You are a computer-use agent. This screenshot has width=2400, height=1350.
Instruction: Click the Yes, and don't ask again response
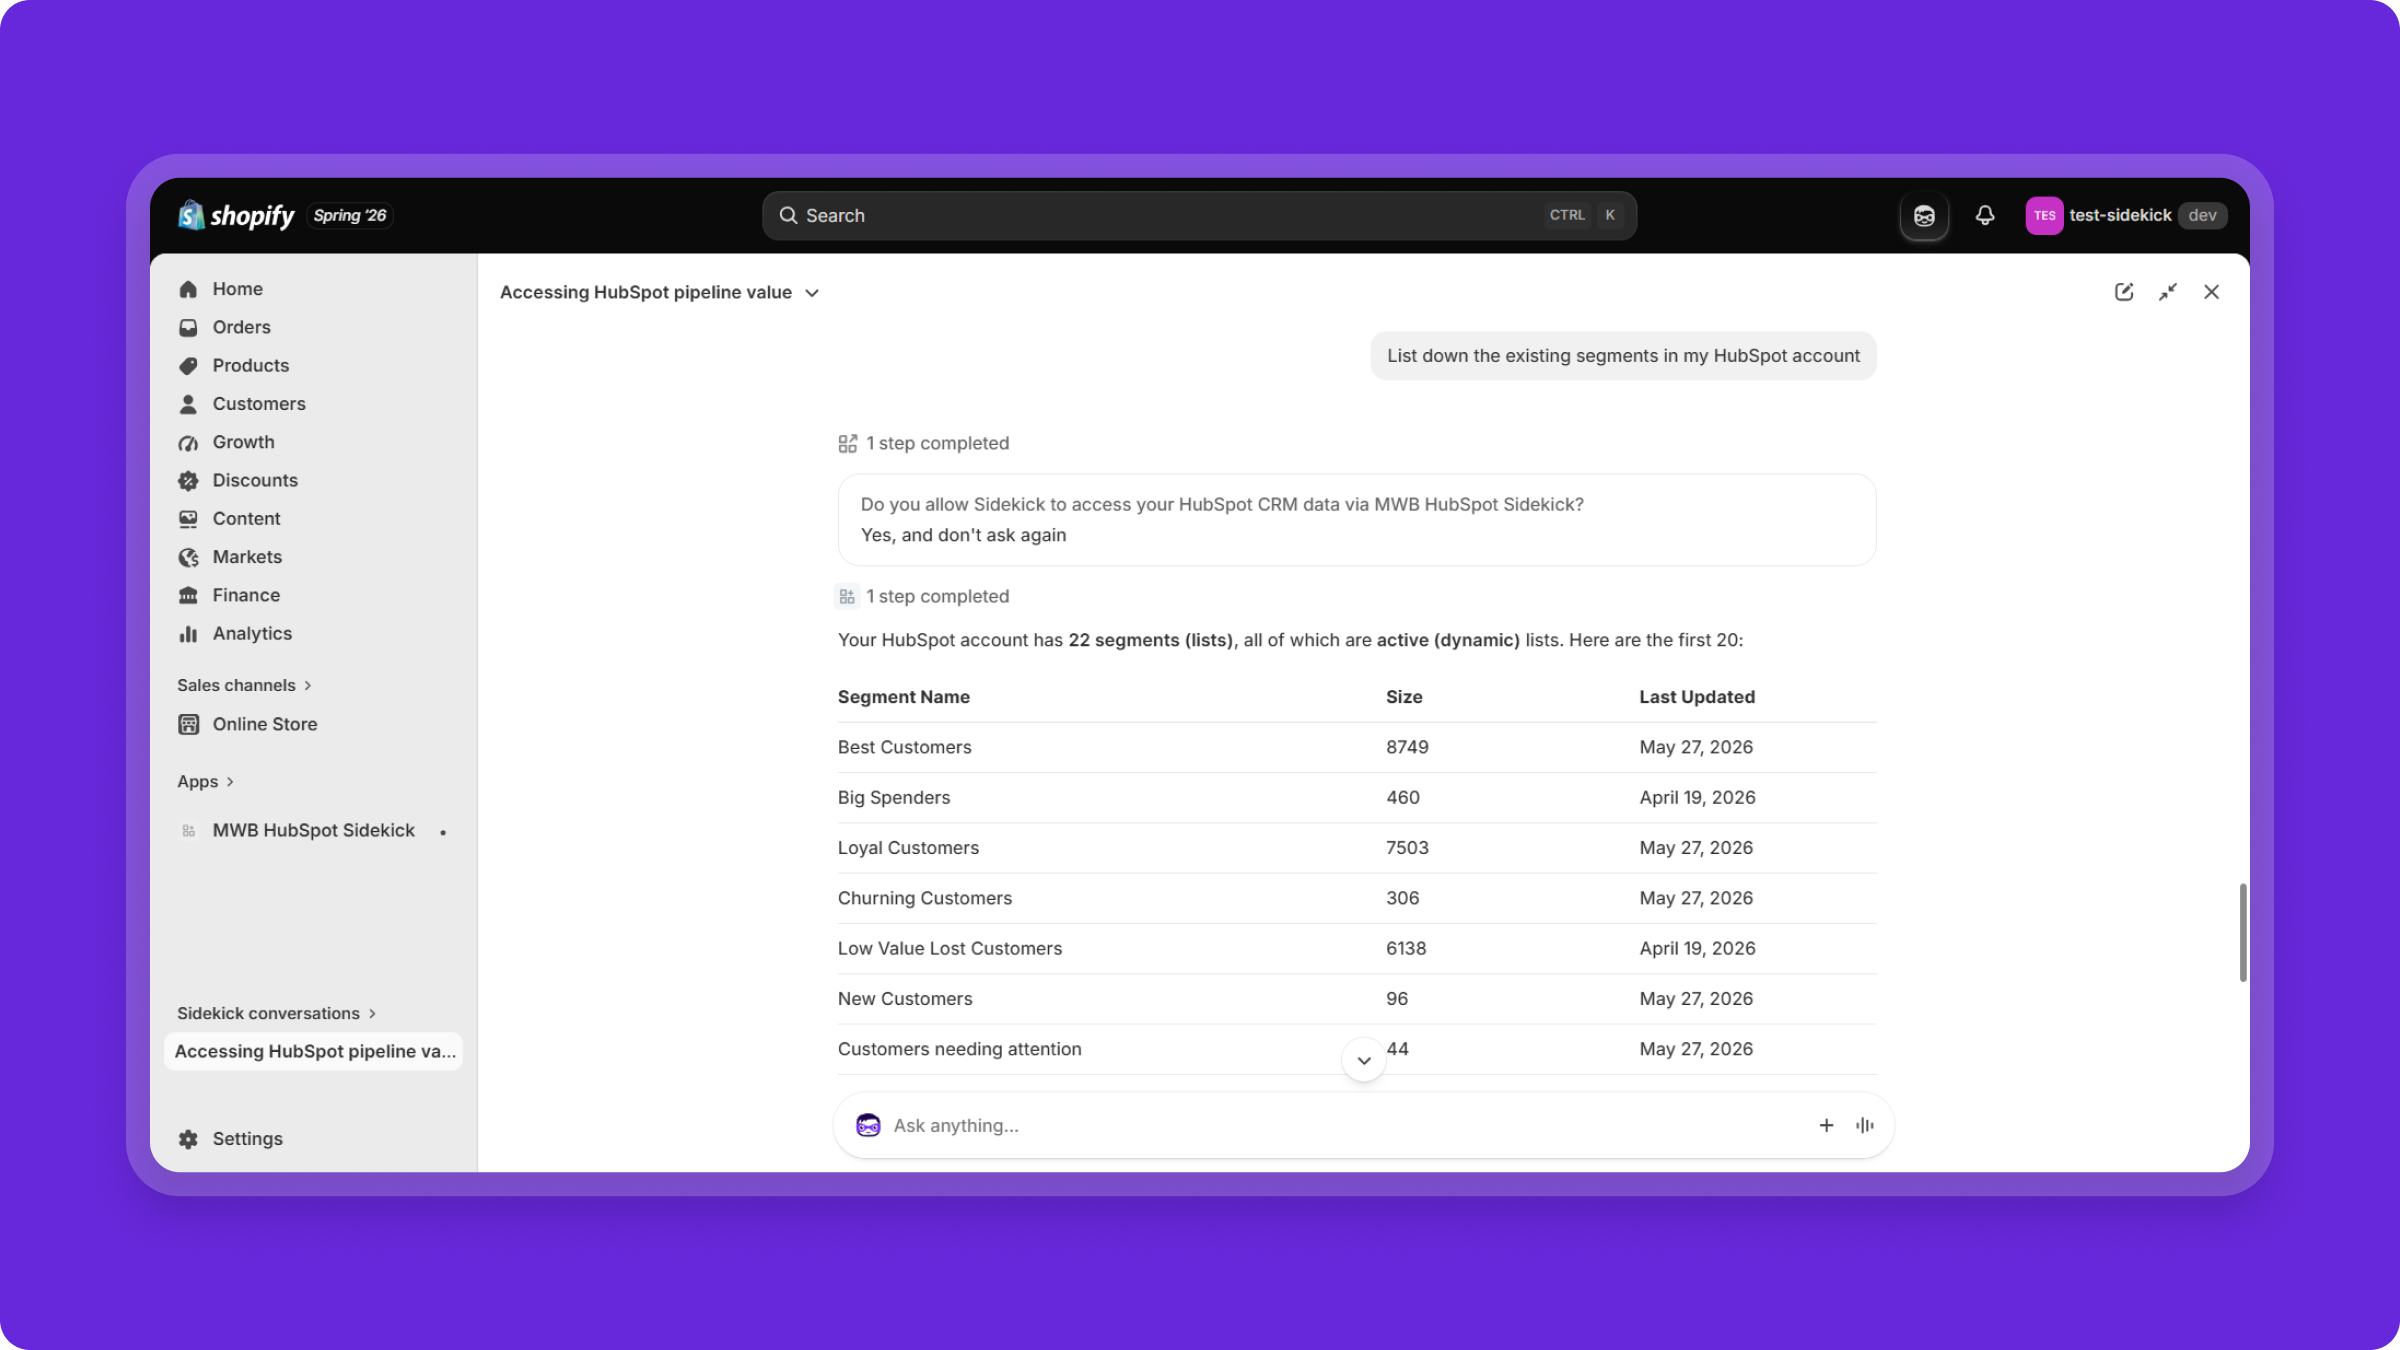click(964, 535)
